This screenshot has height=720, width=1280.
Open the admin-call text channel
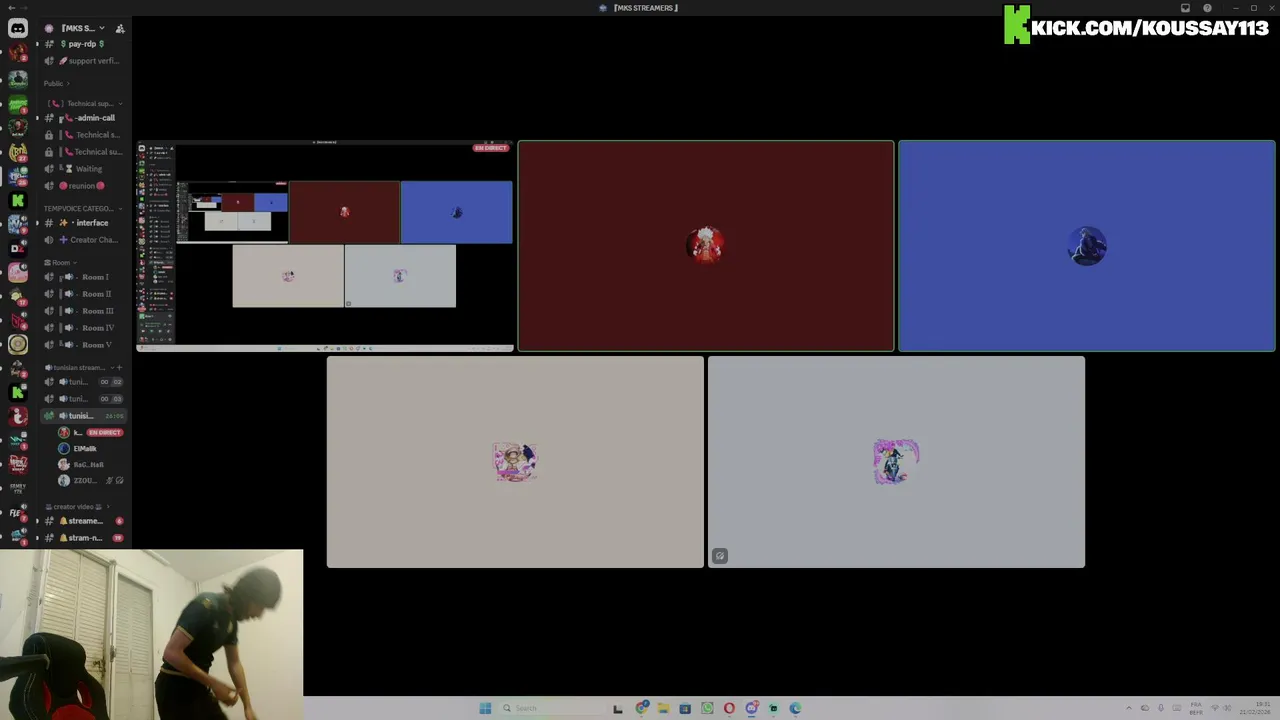[84, 118]
